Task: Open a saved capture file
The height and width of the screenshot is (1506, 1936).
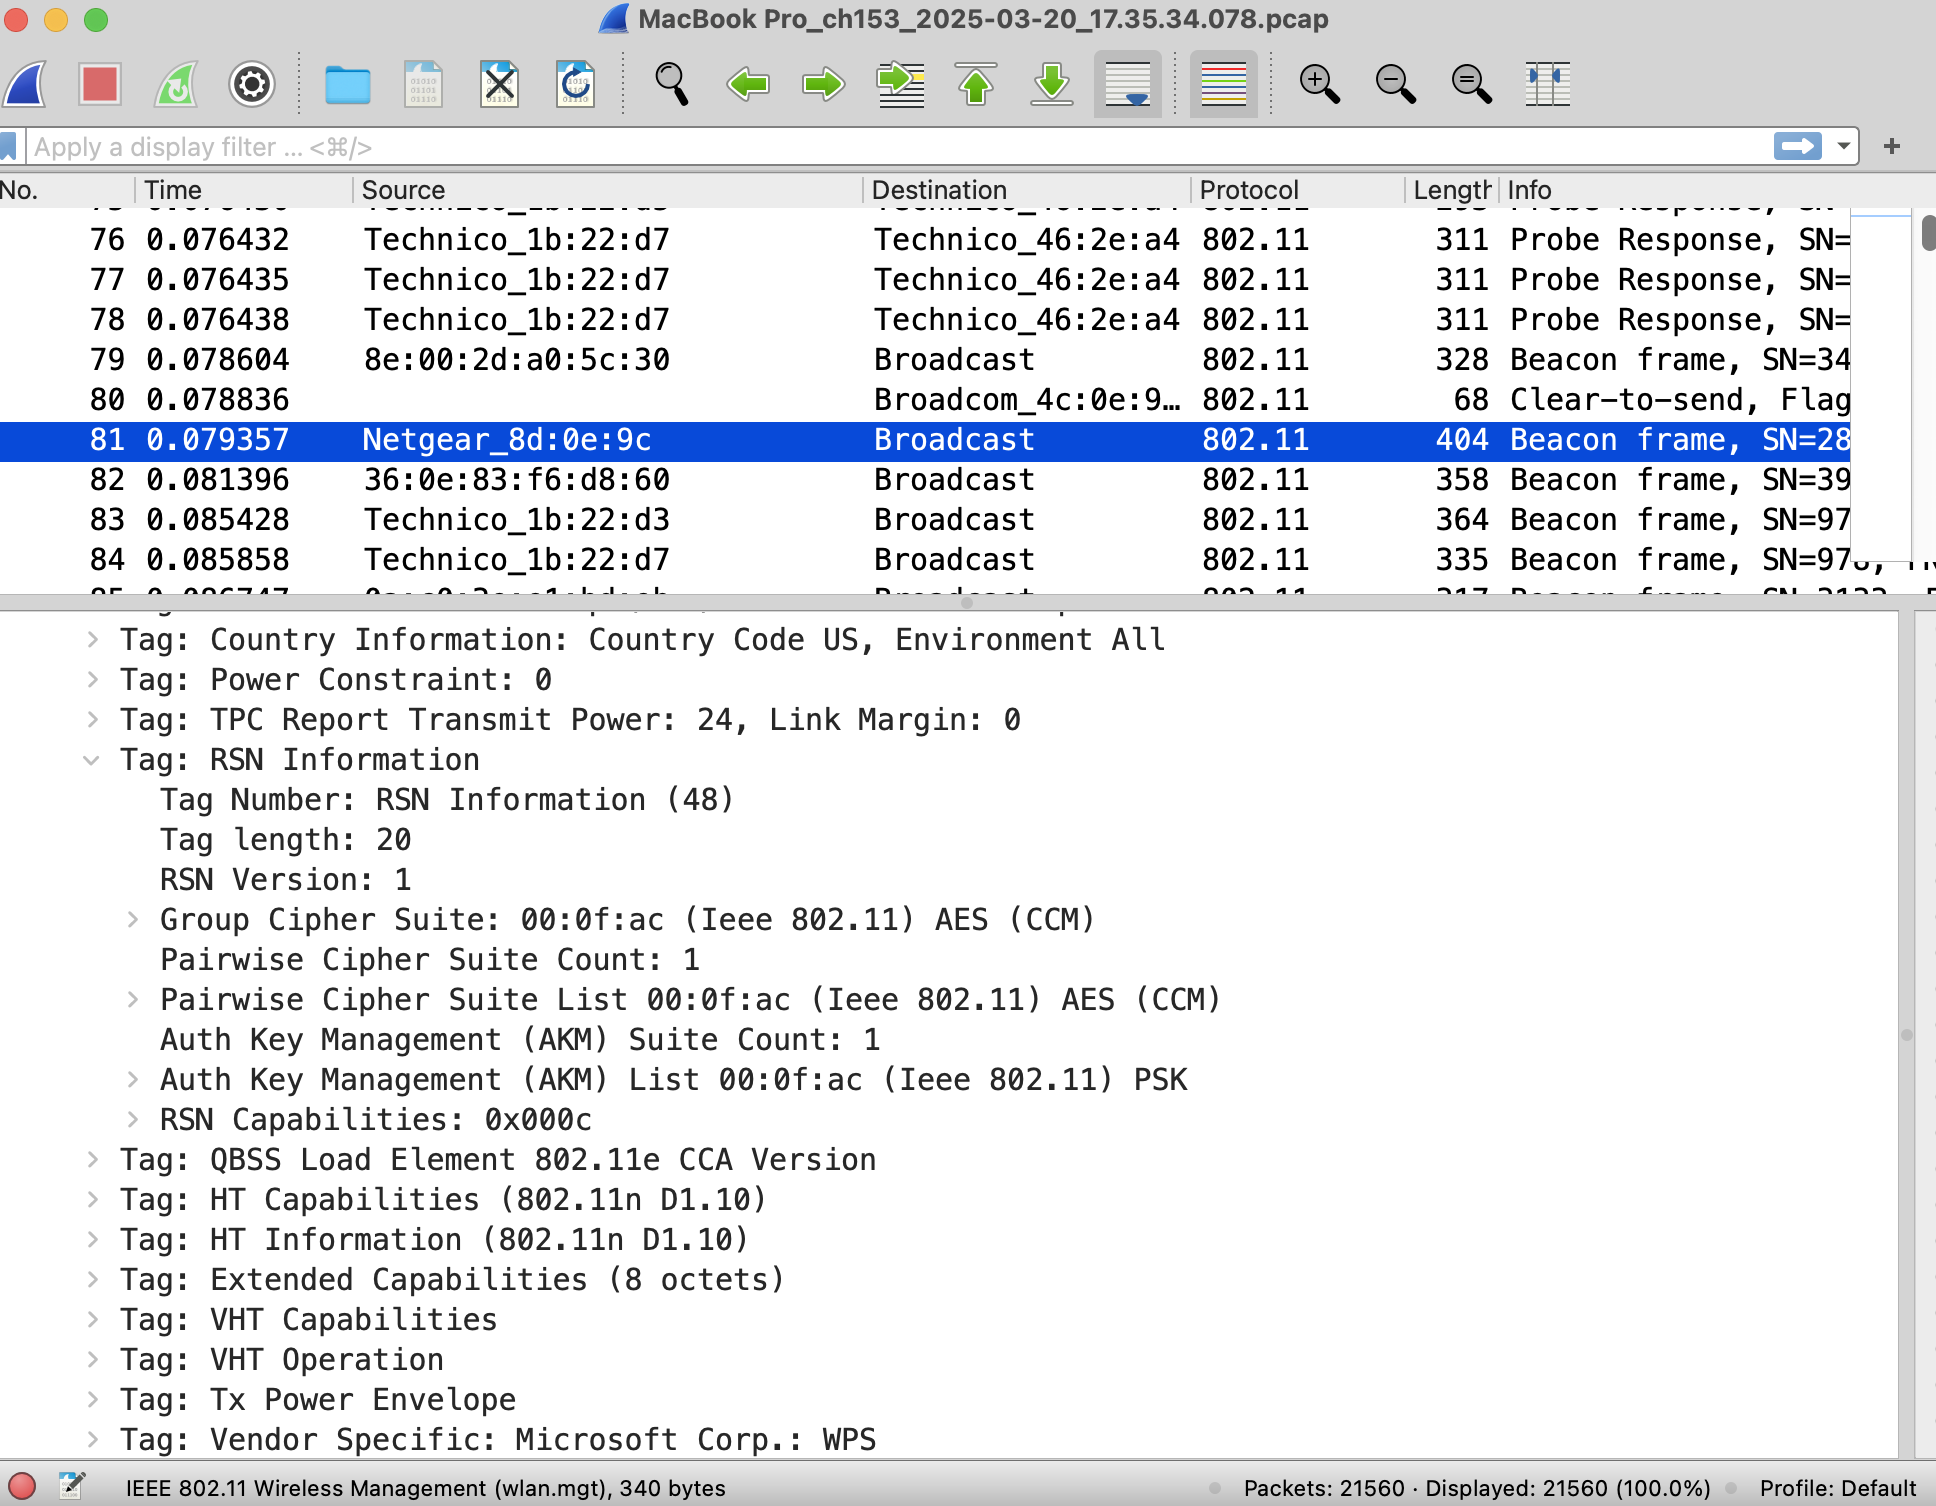Action: click(347, 84)
